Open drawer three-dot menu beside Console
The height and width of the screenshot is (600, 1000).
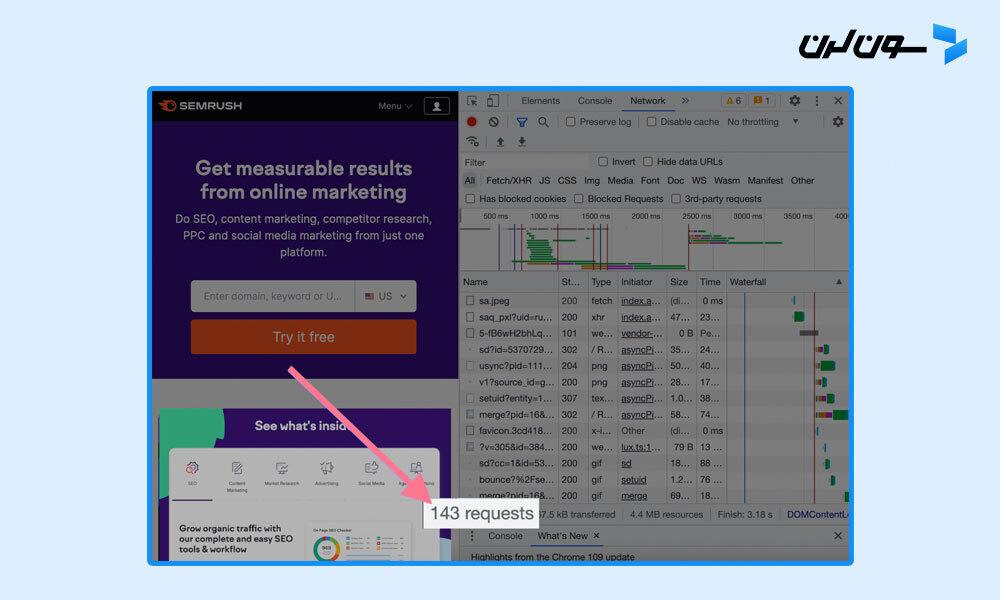[473, 536]
